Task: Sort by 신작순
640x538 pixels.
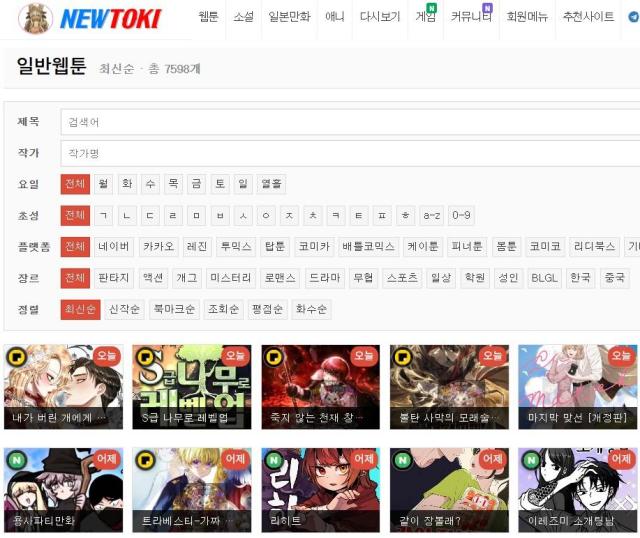Action: tap(124, 310)
